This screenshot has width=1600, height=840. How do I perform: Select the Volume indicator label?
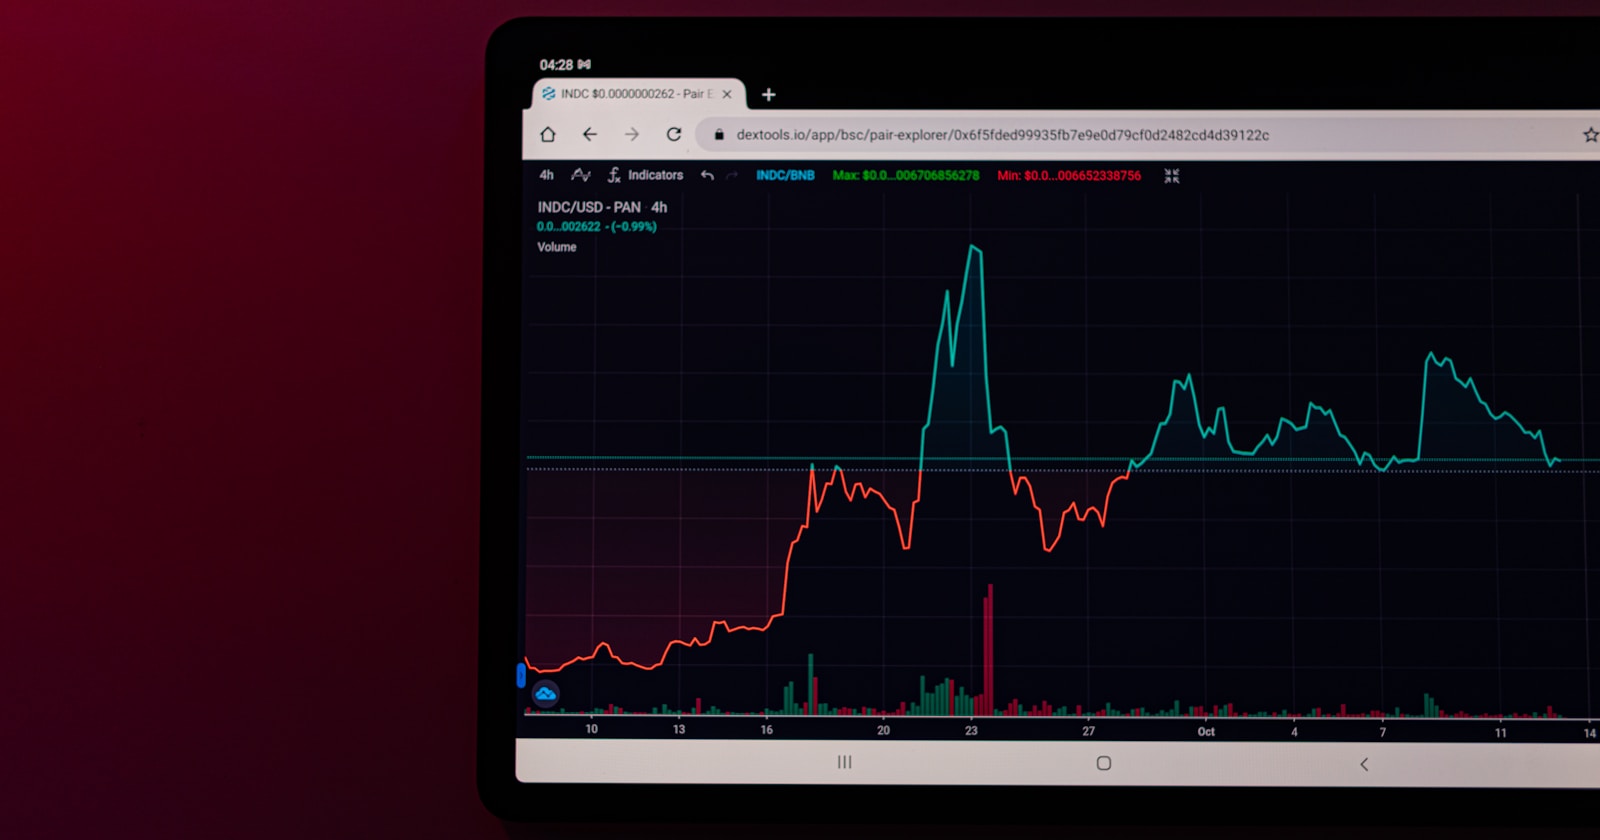point(557,247)
